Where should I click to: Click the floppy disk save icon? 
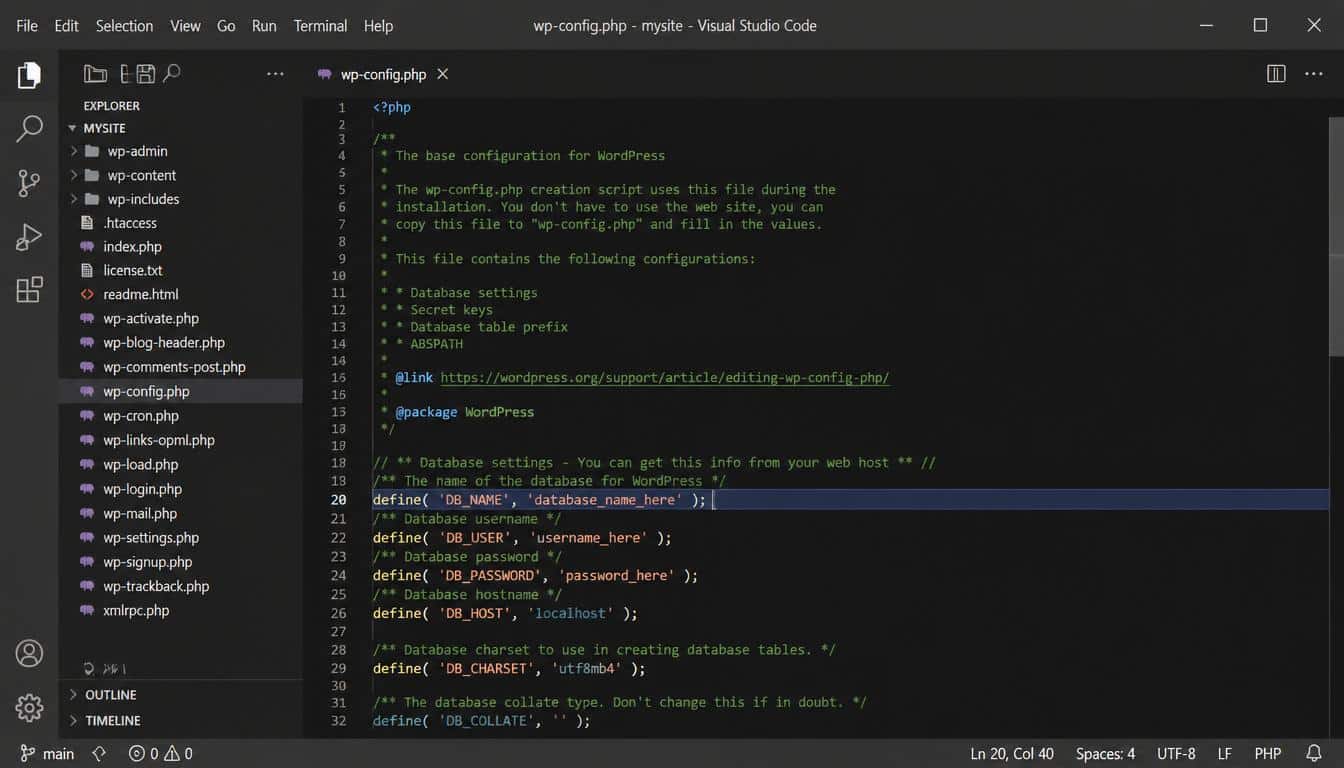(x=146, y=73)
